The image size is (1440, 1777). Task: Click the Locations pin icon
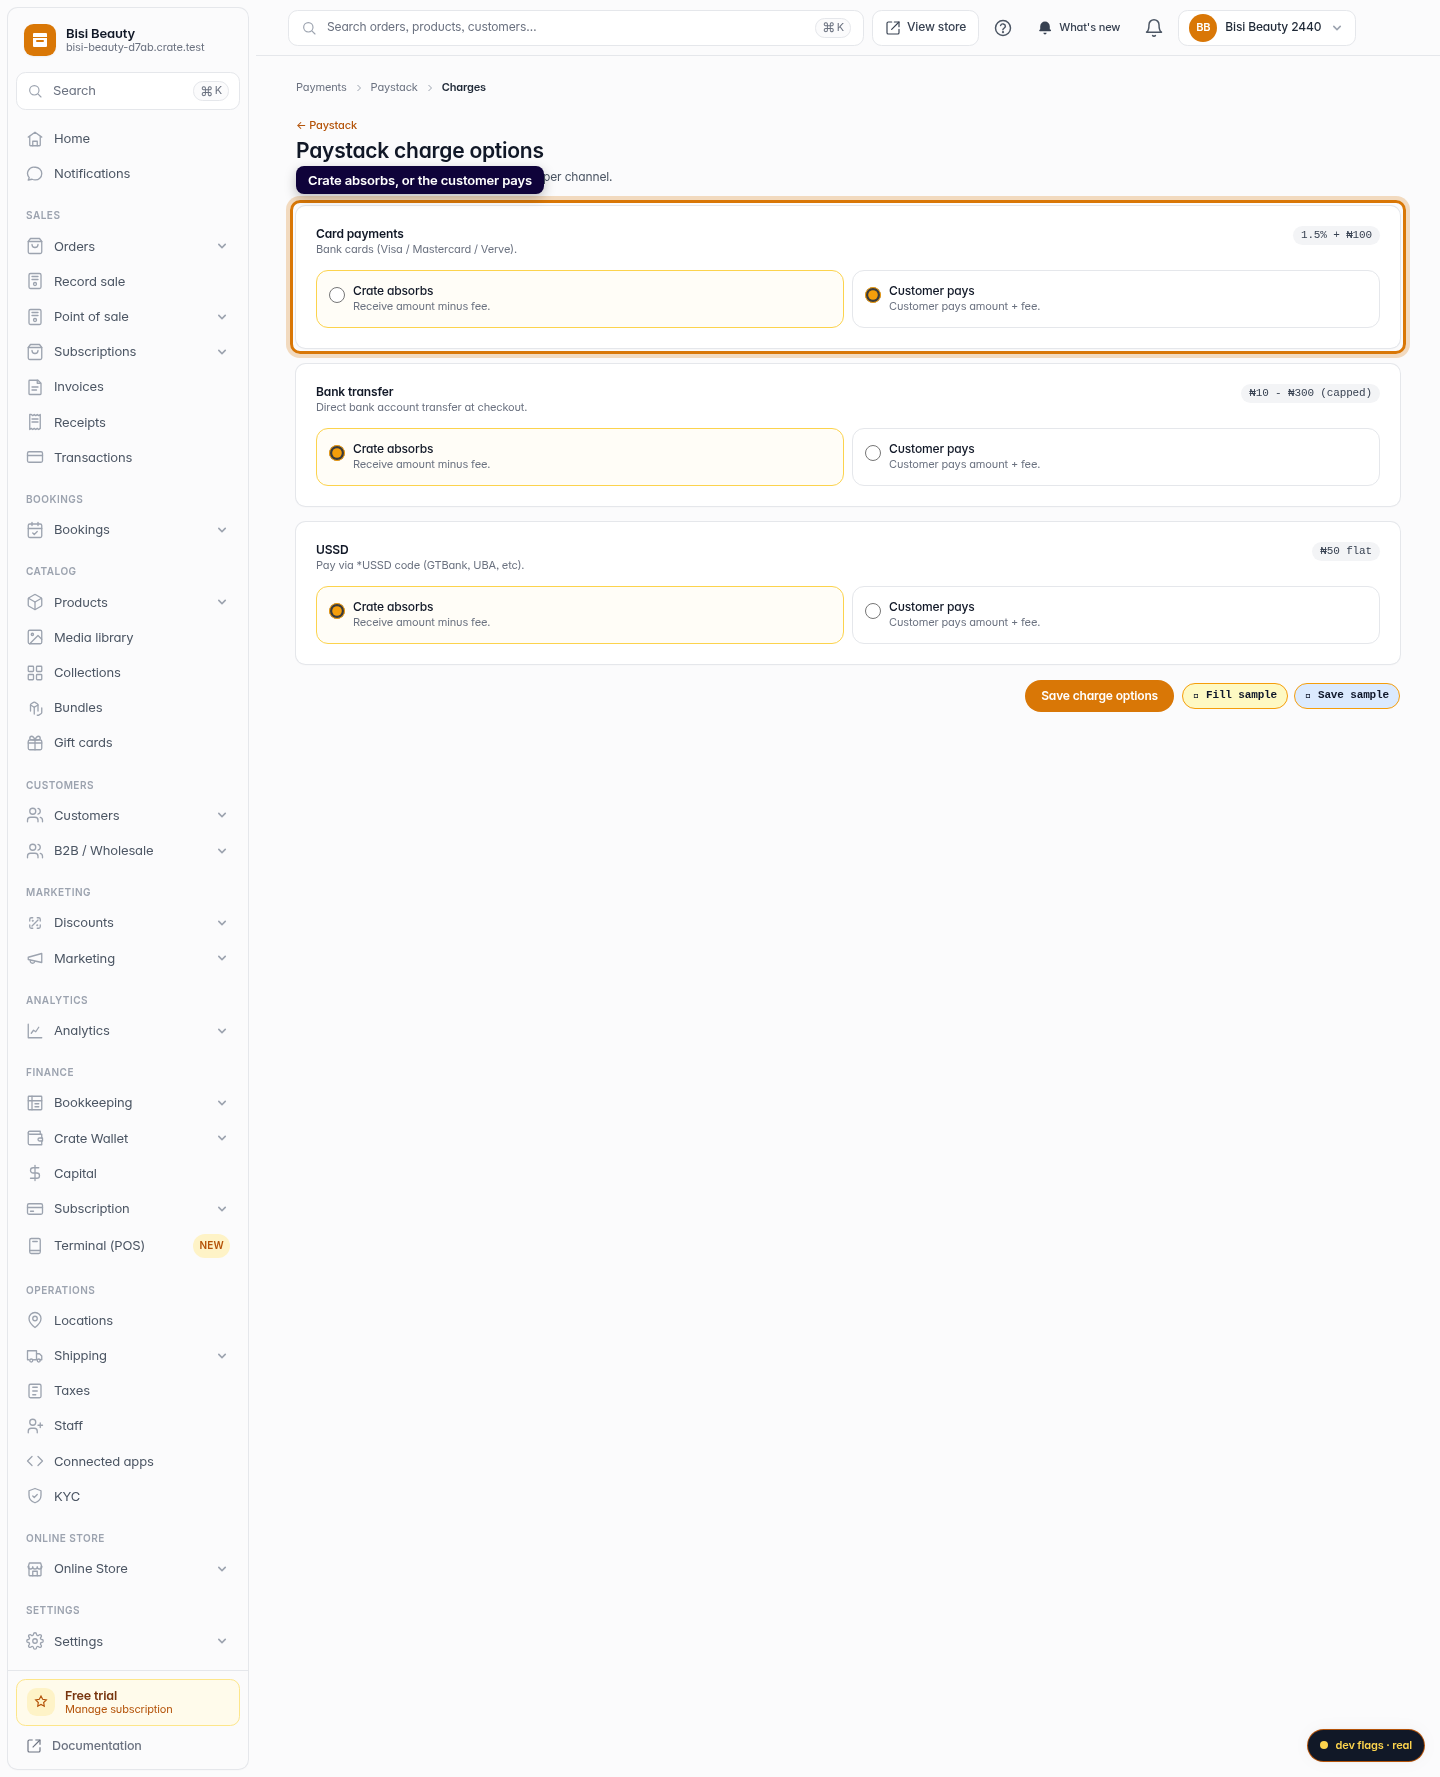[35, 1320]
